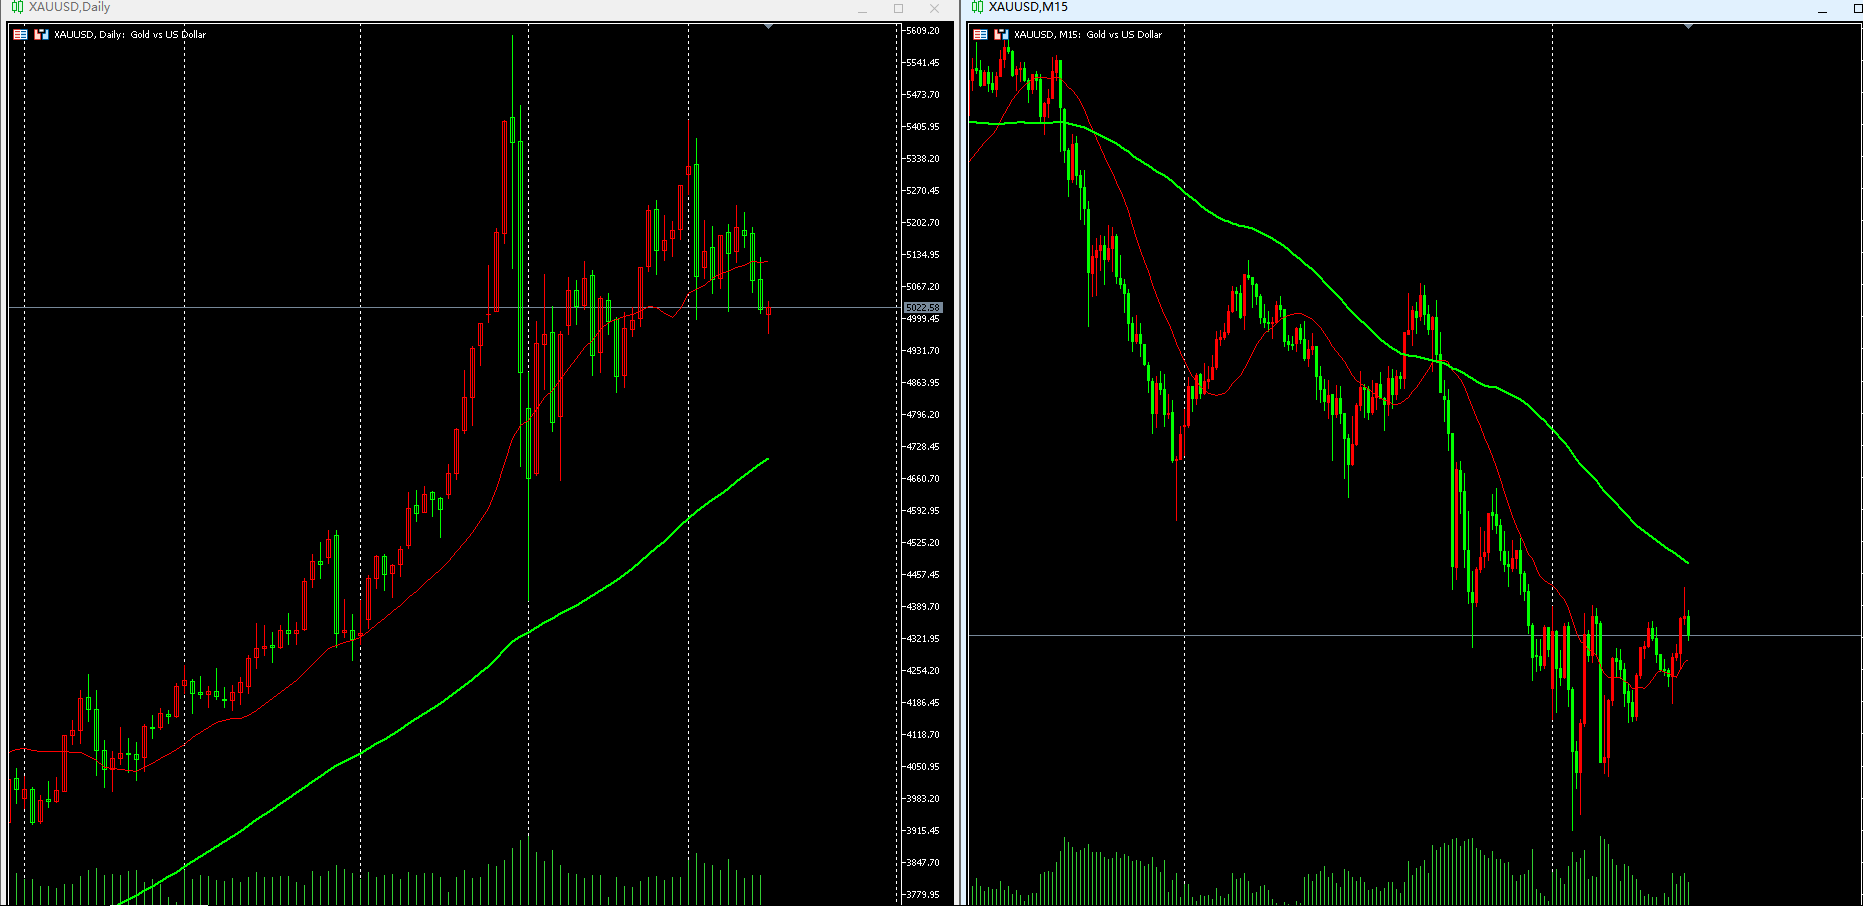Select the XAUUSD,Daily title bar text
This screenshot has width=1863, height=906.
pyautogui.click(x=69, y=7)
